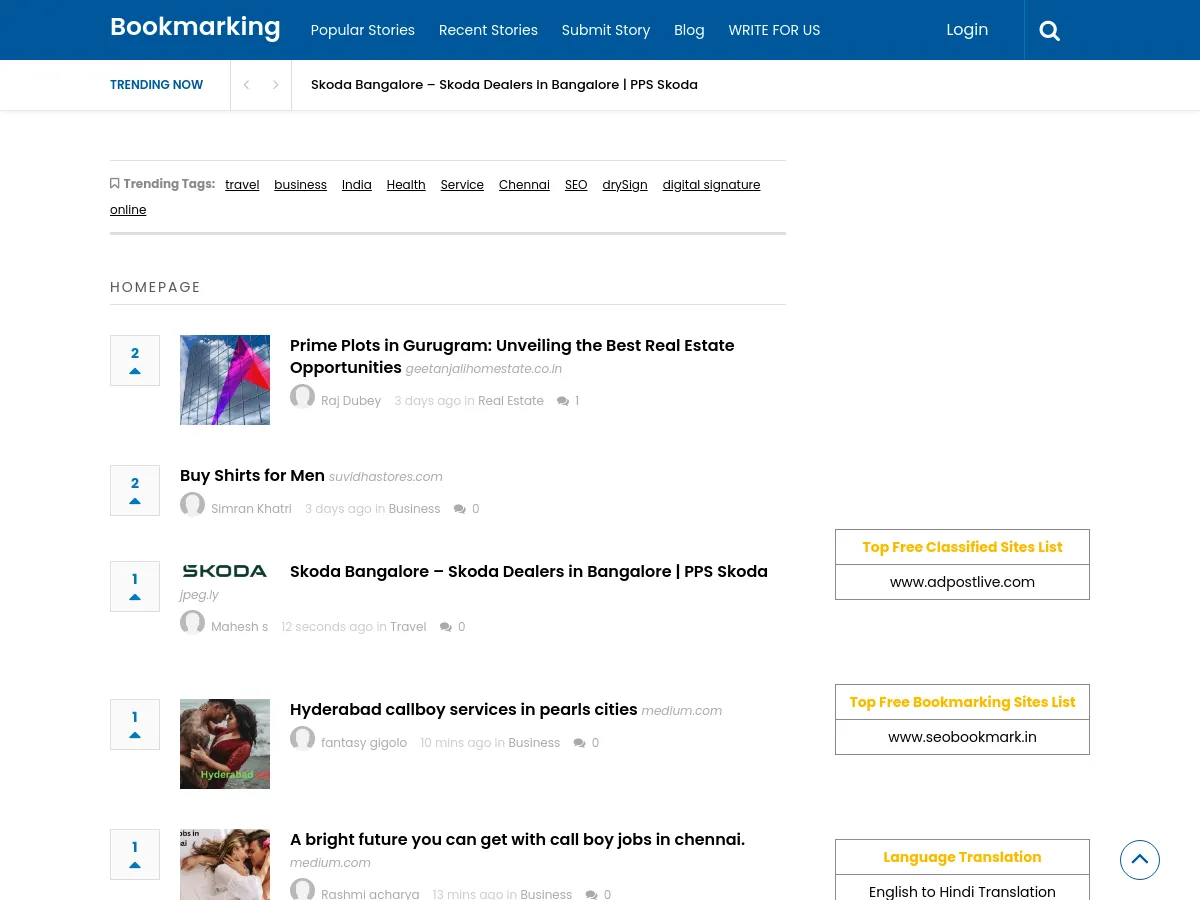This screenshot has height=900, width=1200.
Task: Click the Login button
Action: pyautogui.click(x=967, y=30)
